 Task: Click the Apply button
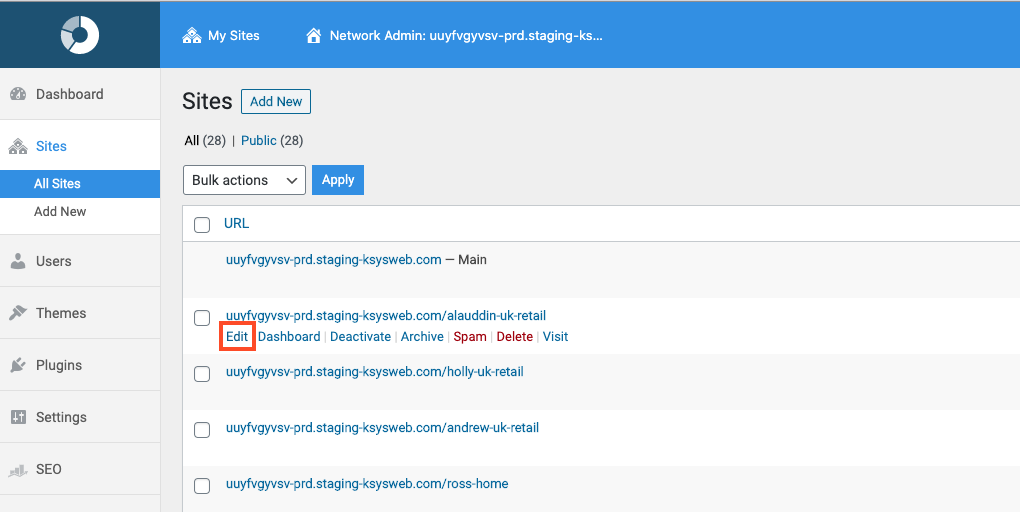pyautogui.click(x=338, y=180)
